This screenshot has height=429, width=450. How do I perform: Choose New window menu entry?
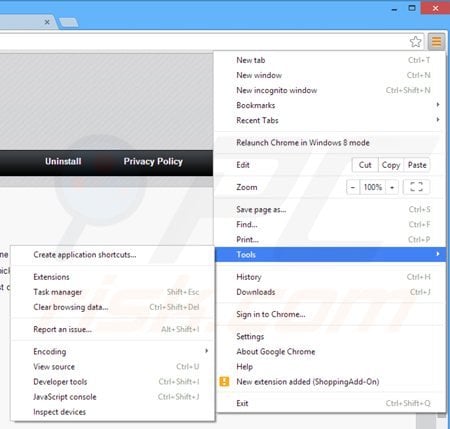(330, 75)
